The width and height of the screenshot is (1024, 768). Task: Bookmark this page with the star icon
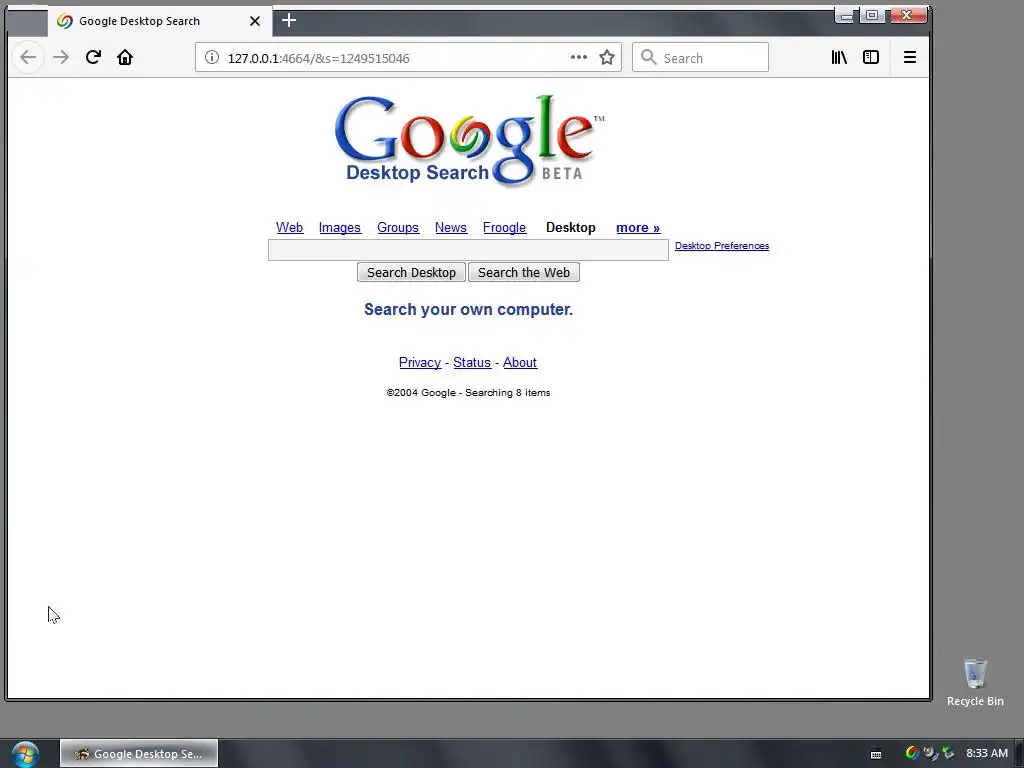tap(607, 57)
